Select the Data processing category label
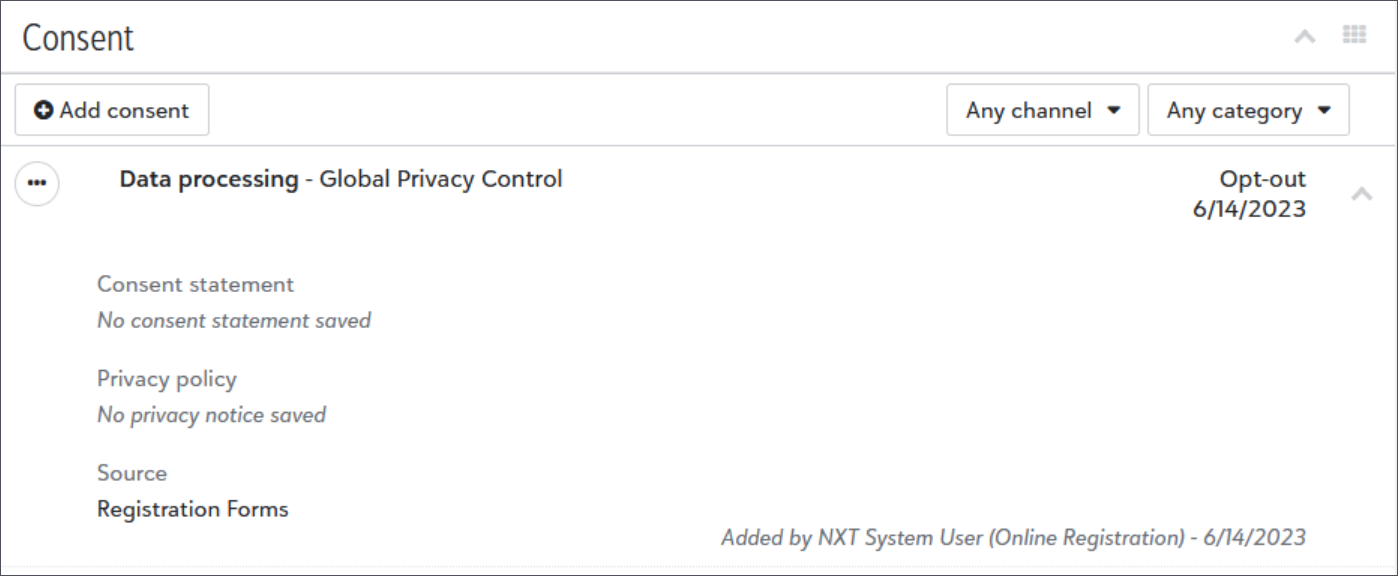Viewport: 1398px width, 576px height. pos(209,179)
